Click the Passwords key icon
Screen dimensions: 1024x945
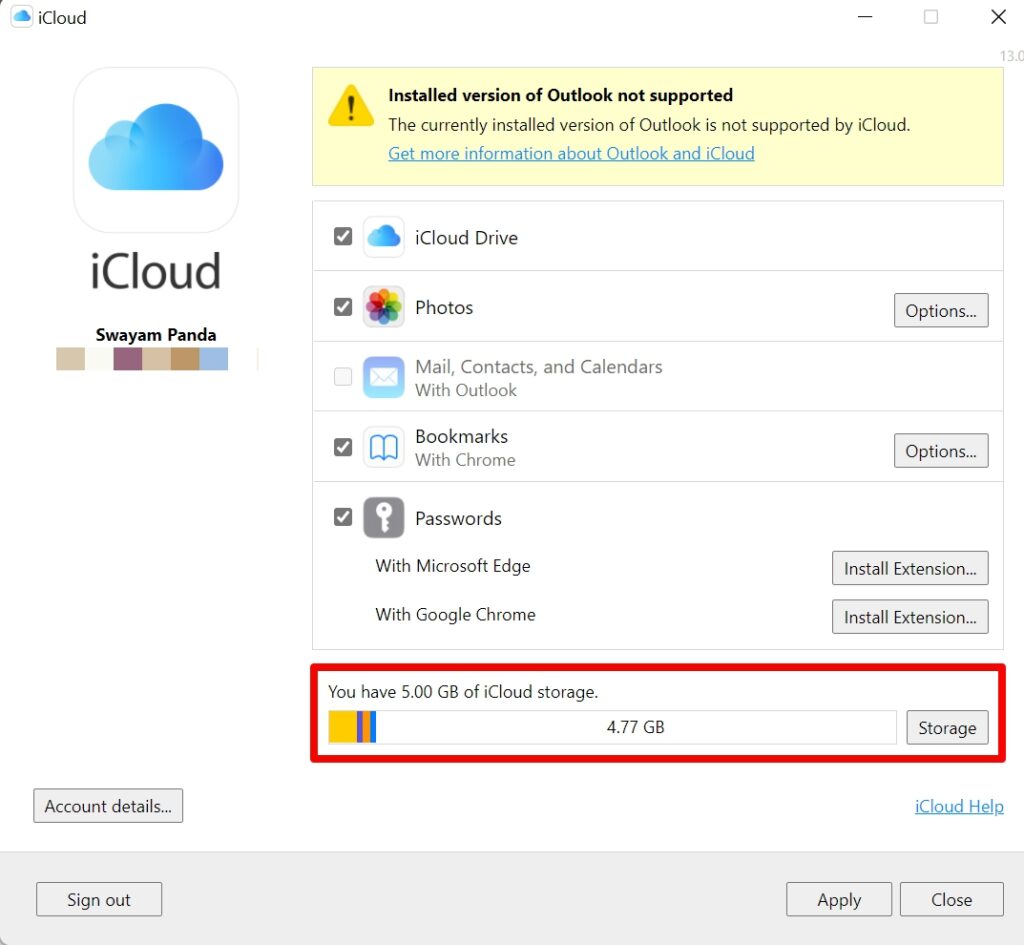(383, 517)
